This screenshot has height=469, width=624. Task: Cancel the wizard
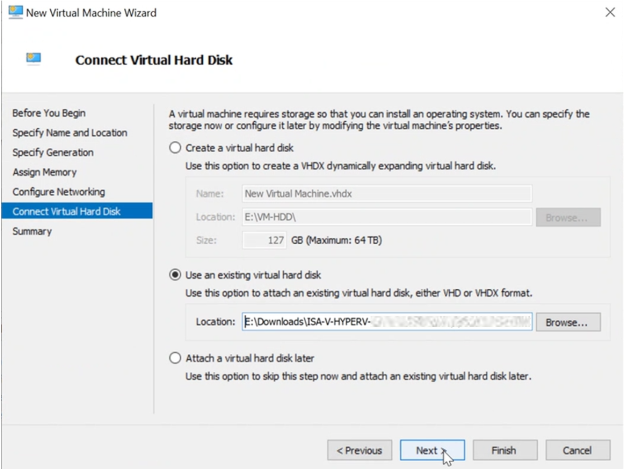[577, 450]
